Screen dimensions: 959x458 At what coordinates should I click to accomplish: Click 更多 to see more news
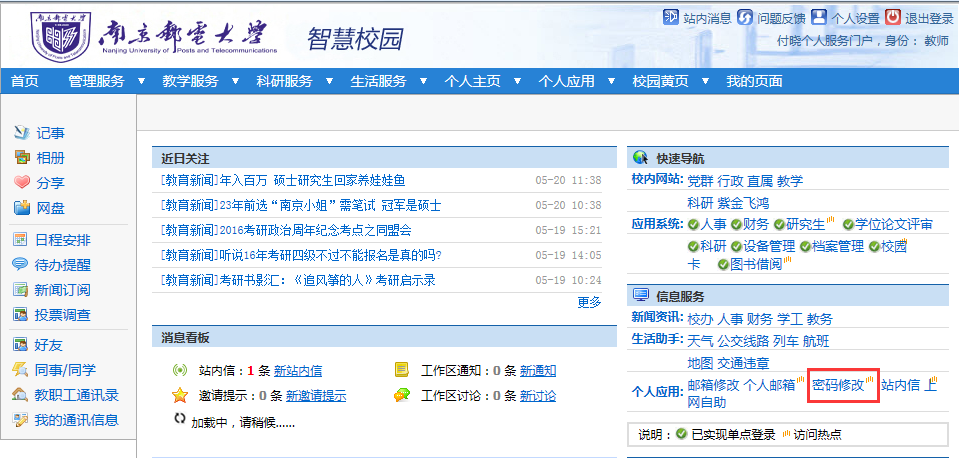[589, 302]
